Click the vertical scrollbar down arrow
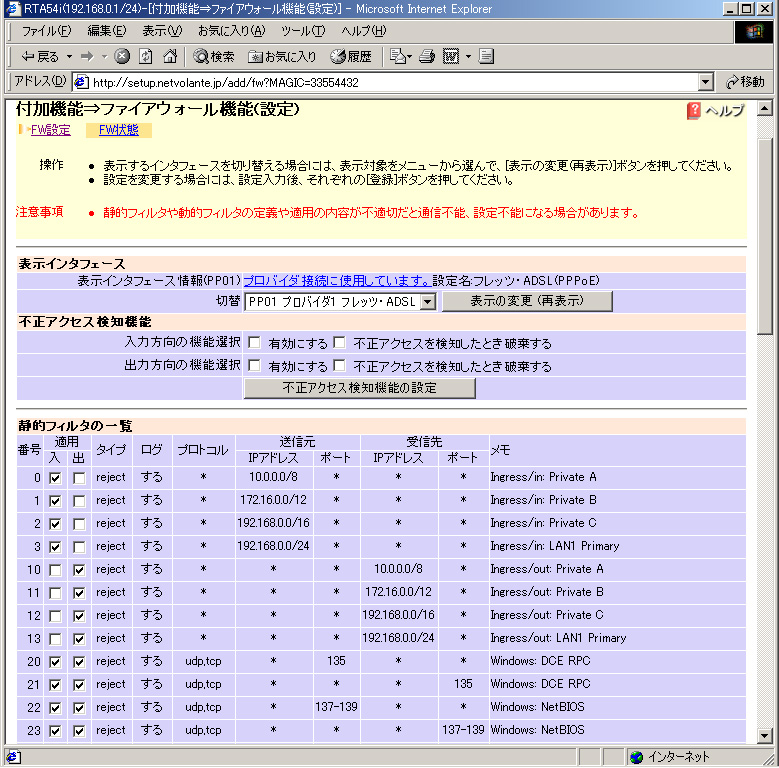 [765, 734]
